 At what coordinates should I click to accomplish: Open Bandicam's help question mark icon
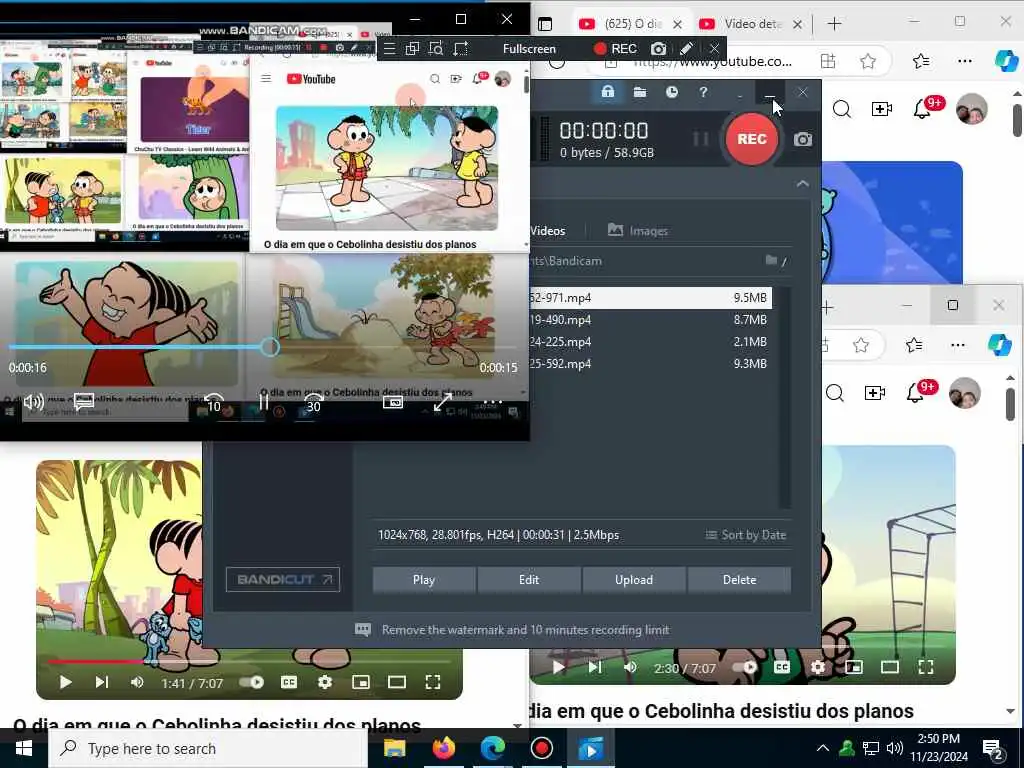click(703, 92)
